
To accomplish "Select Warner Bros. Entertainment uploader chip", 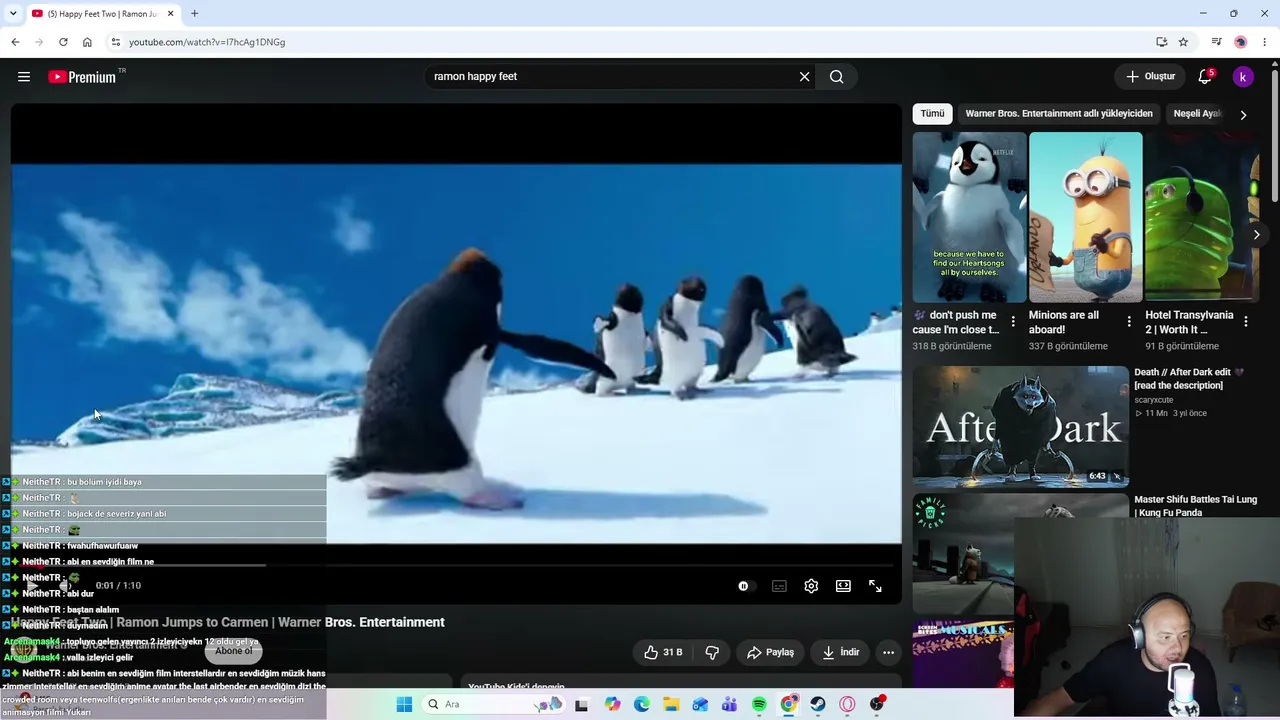I will [1059, 114].
